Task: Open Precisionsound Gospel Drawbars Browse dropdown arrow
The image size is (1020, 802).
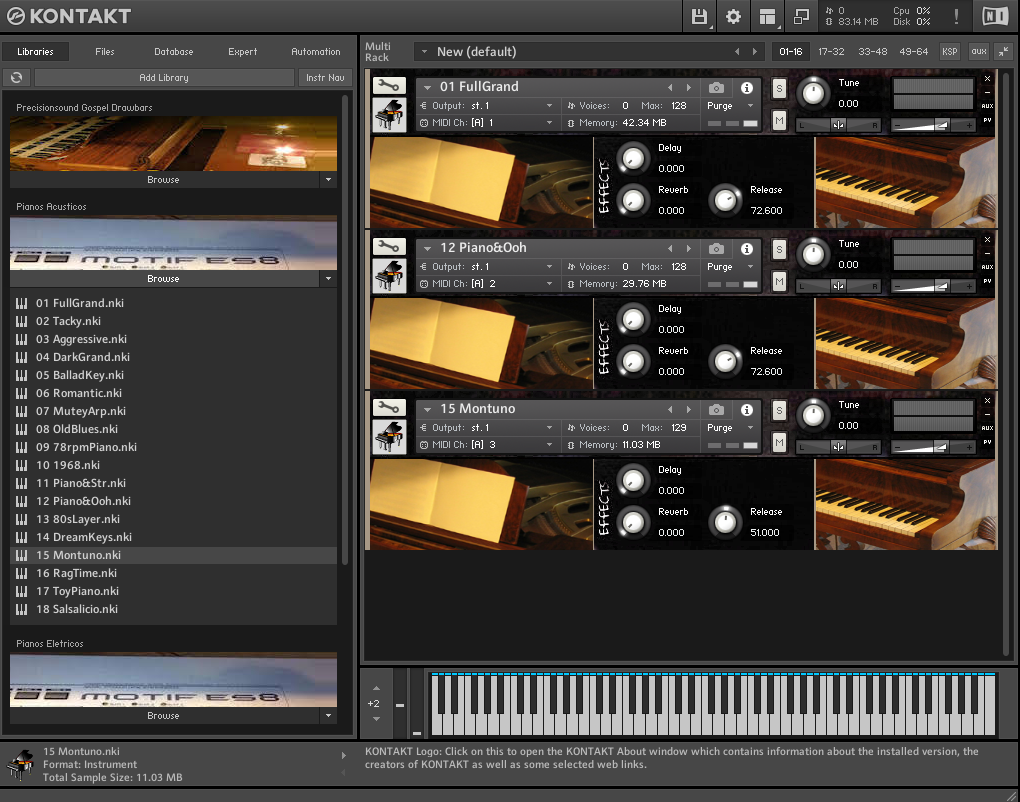Action: pyautogui.click(x=329, y=180)
